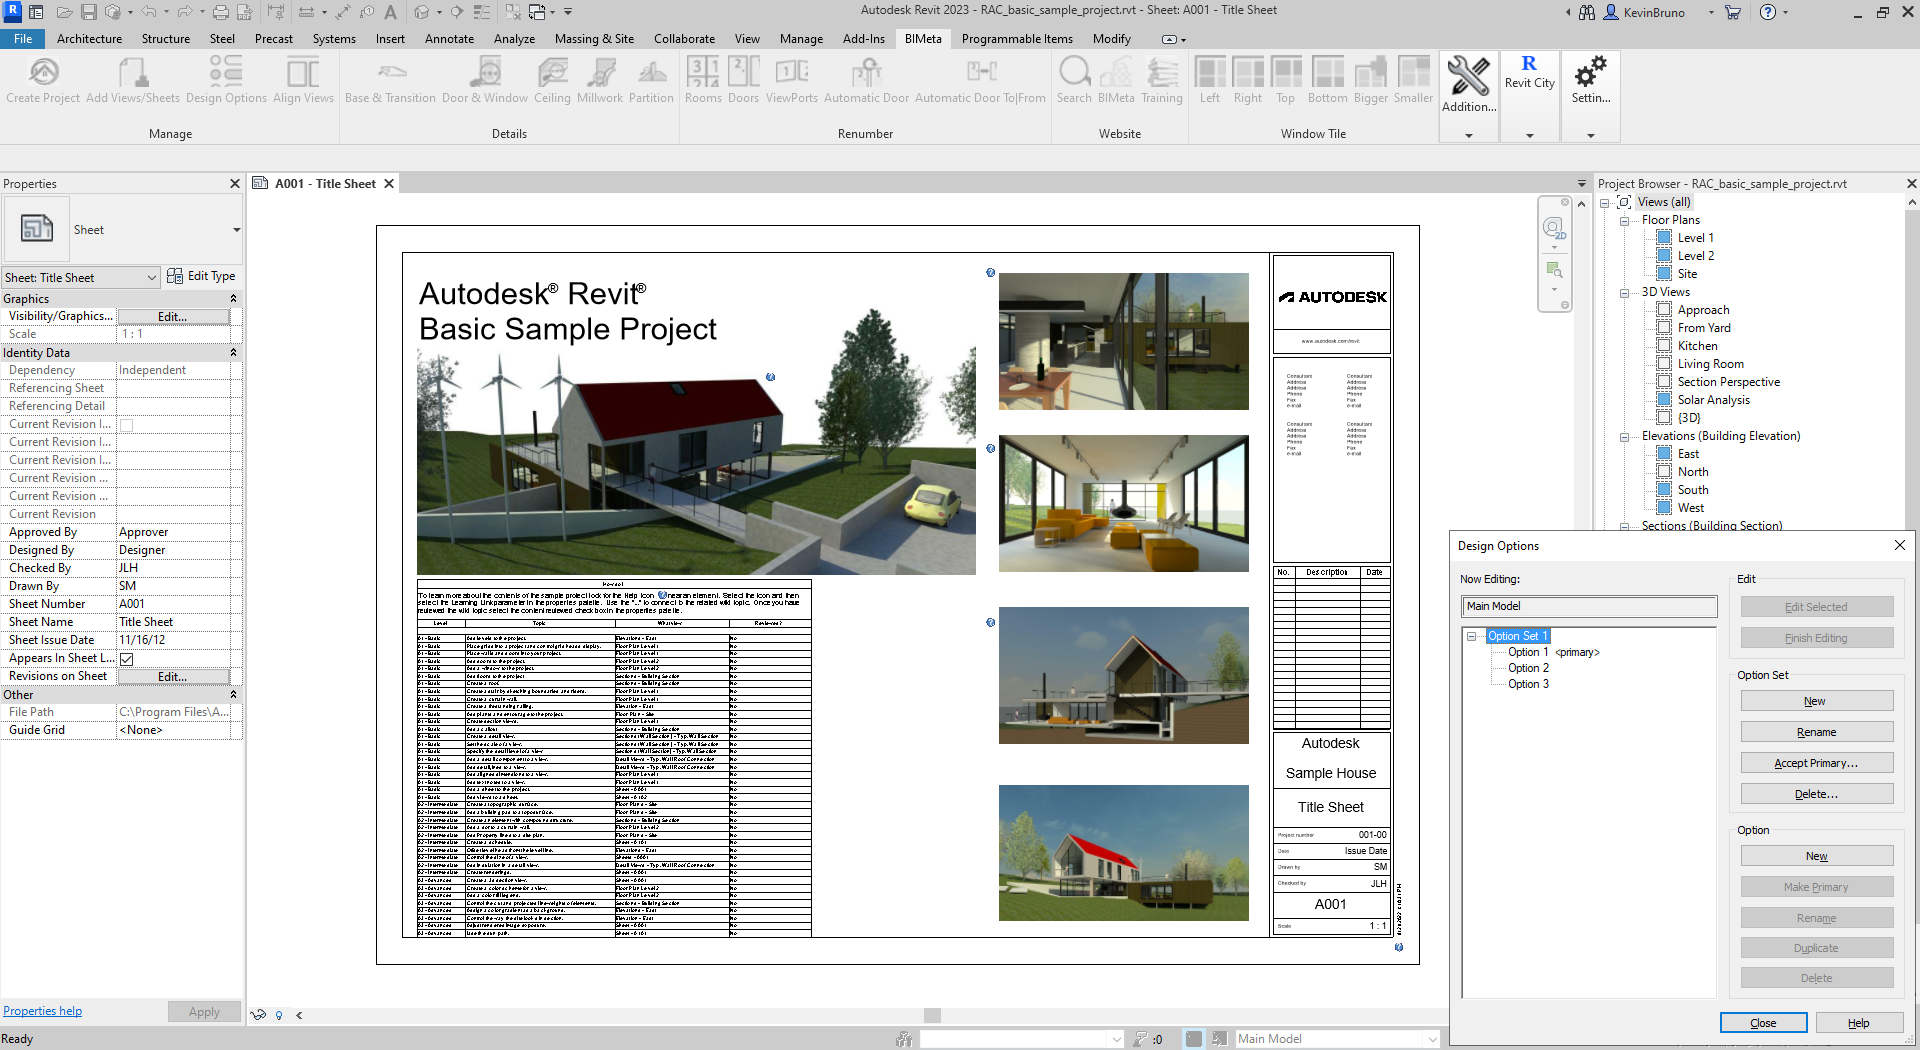Click the Option Set Delete button
The width and height of the screenshot is (1920, 1050).
1816,794
